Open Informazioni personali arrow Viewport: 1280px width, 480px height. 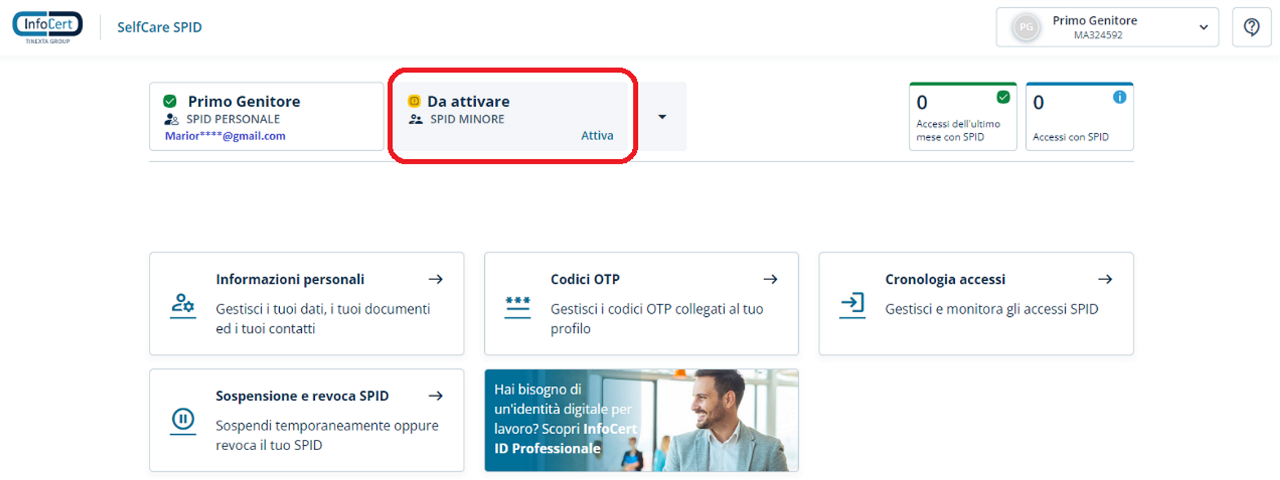coord(435,280)
